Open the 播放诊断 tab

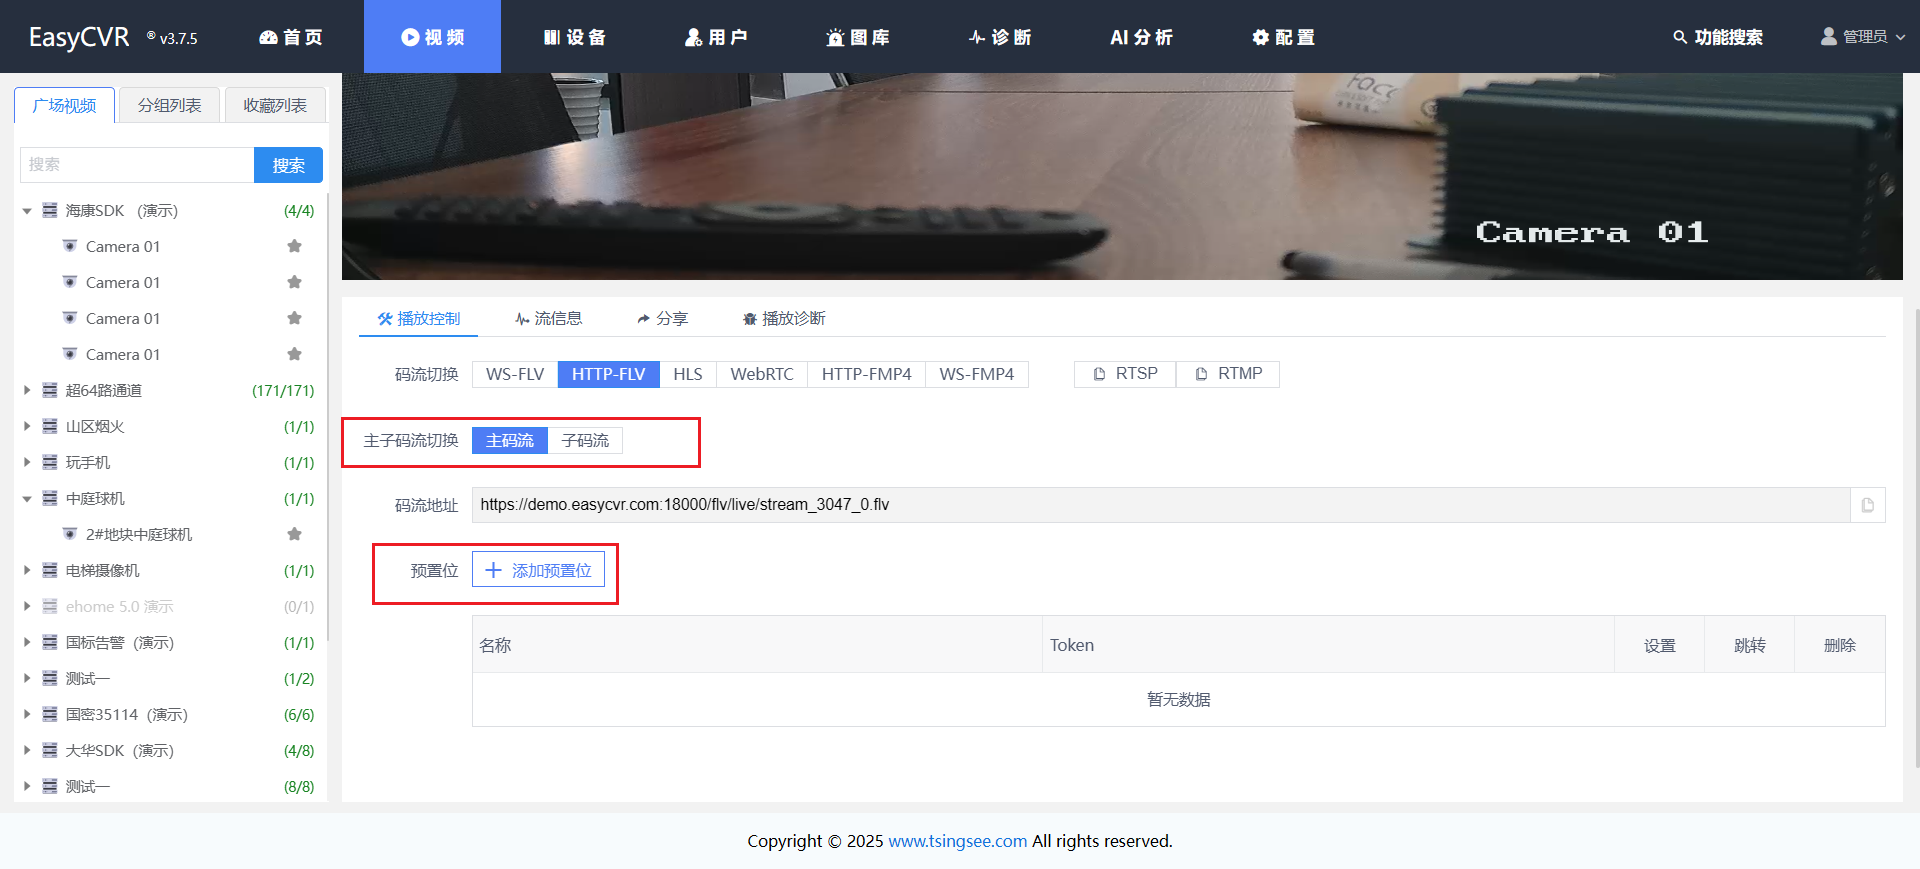pyautogui.click(x=784, y=318)
